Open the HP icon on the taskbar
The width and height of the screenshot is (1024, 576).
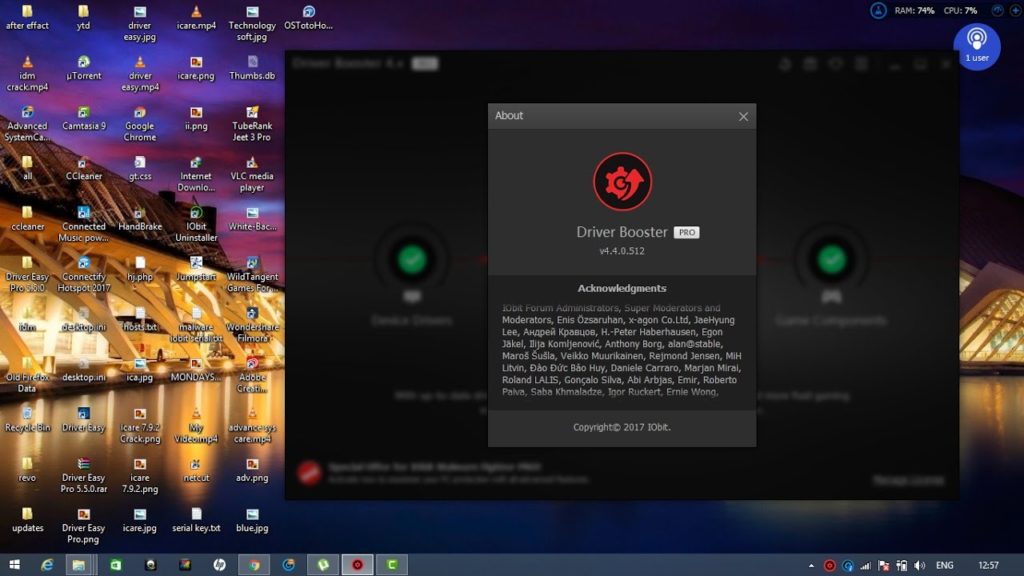tap(219, 565)
